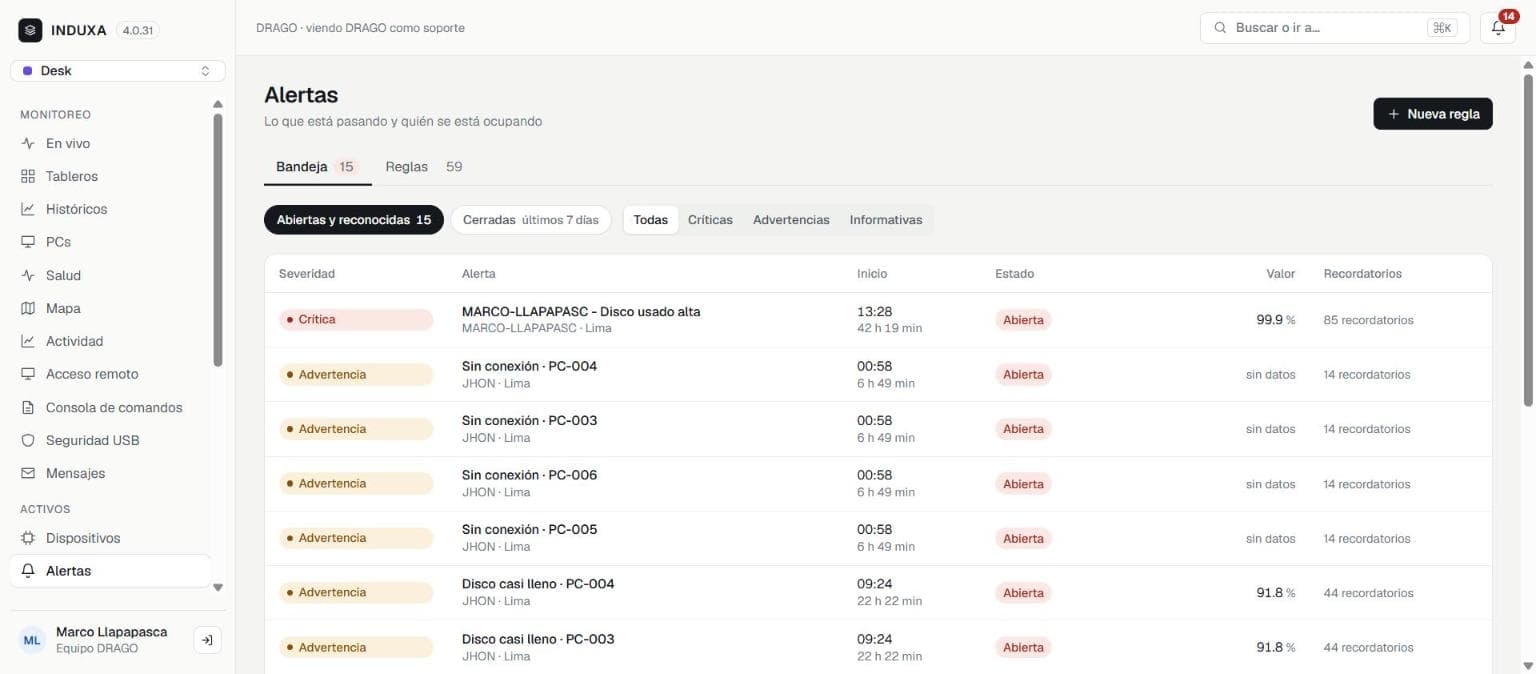This screenshot has height=674, width=1536.
Task: Click the Dispositivos chip icon
Action: pyautogui.click(x=28, y=538)
